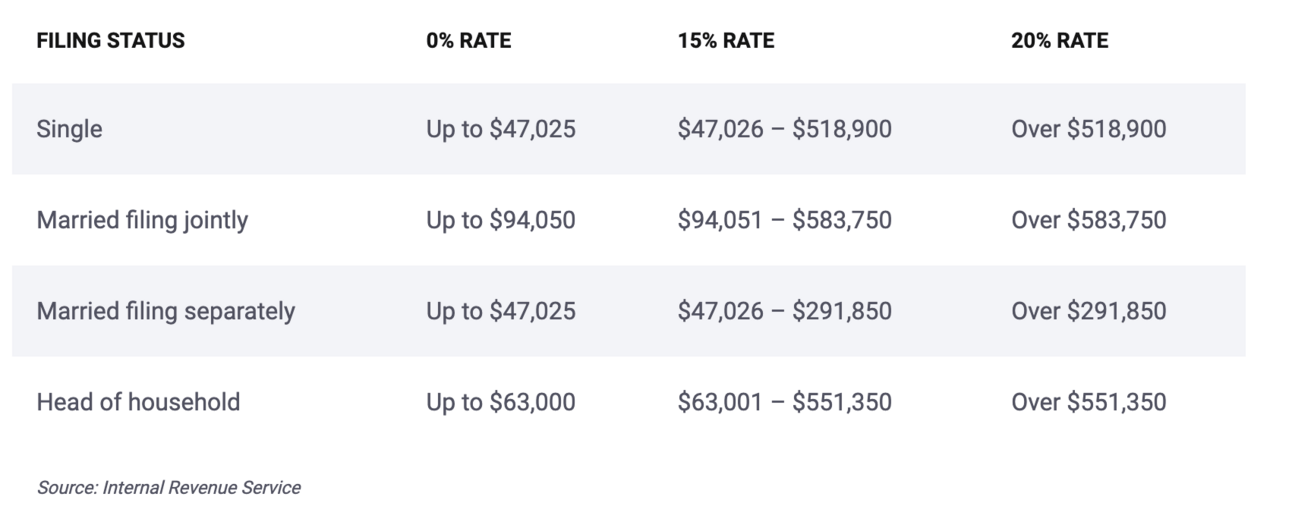Image resolution: width=1292 pixels, height=528 pixels.
Task: Click Married filing separately's 0% rate value
Action: click(x=501, y=311)
